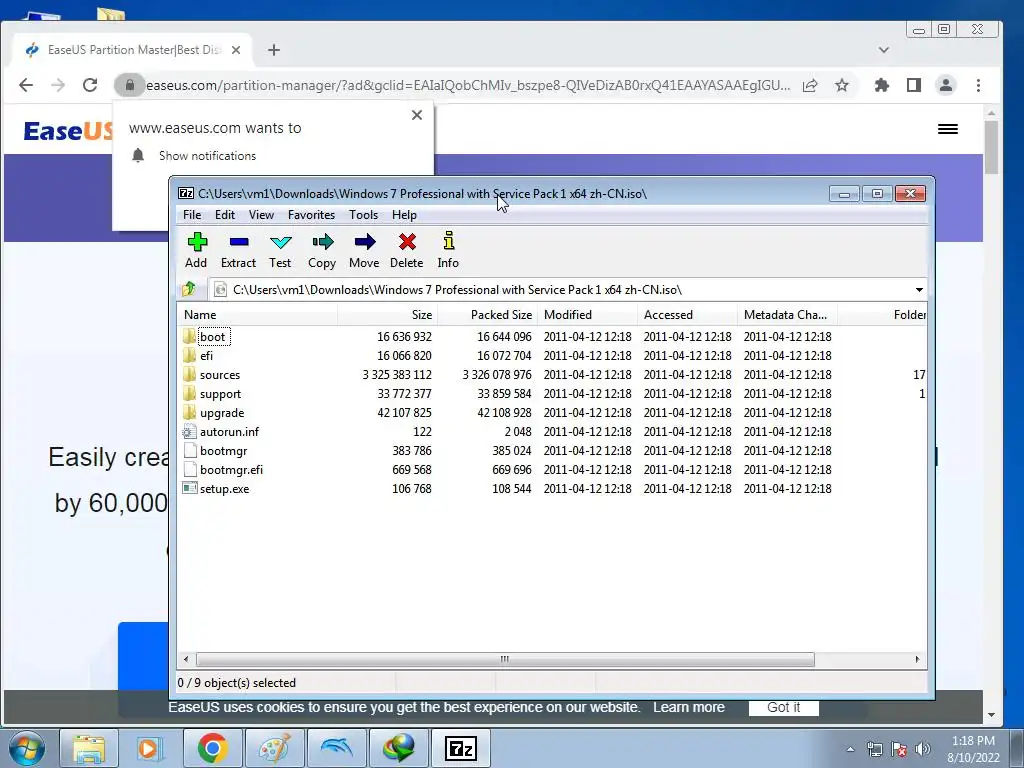Image resolution: width=1024 pixels, height=768 pixels.
Task: Sort by Metadata Changed column header
Action: point(787,315)
